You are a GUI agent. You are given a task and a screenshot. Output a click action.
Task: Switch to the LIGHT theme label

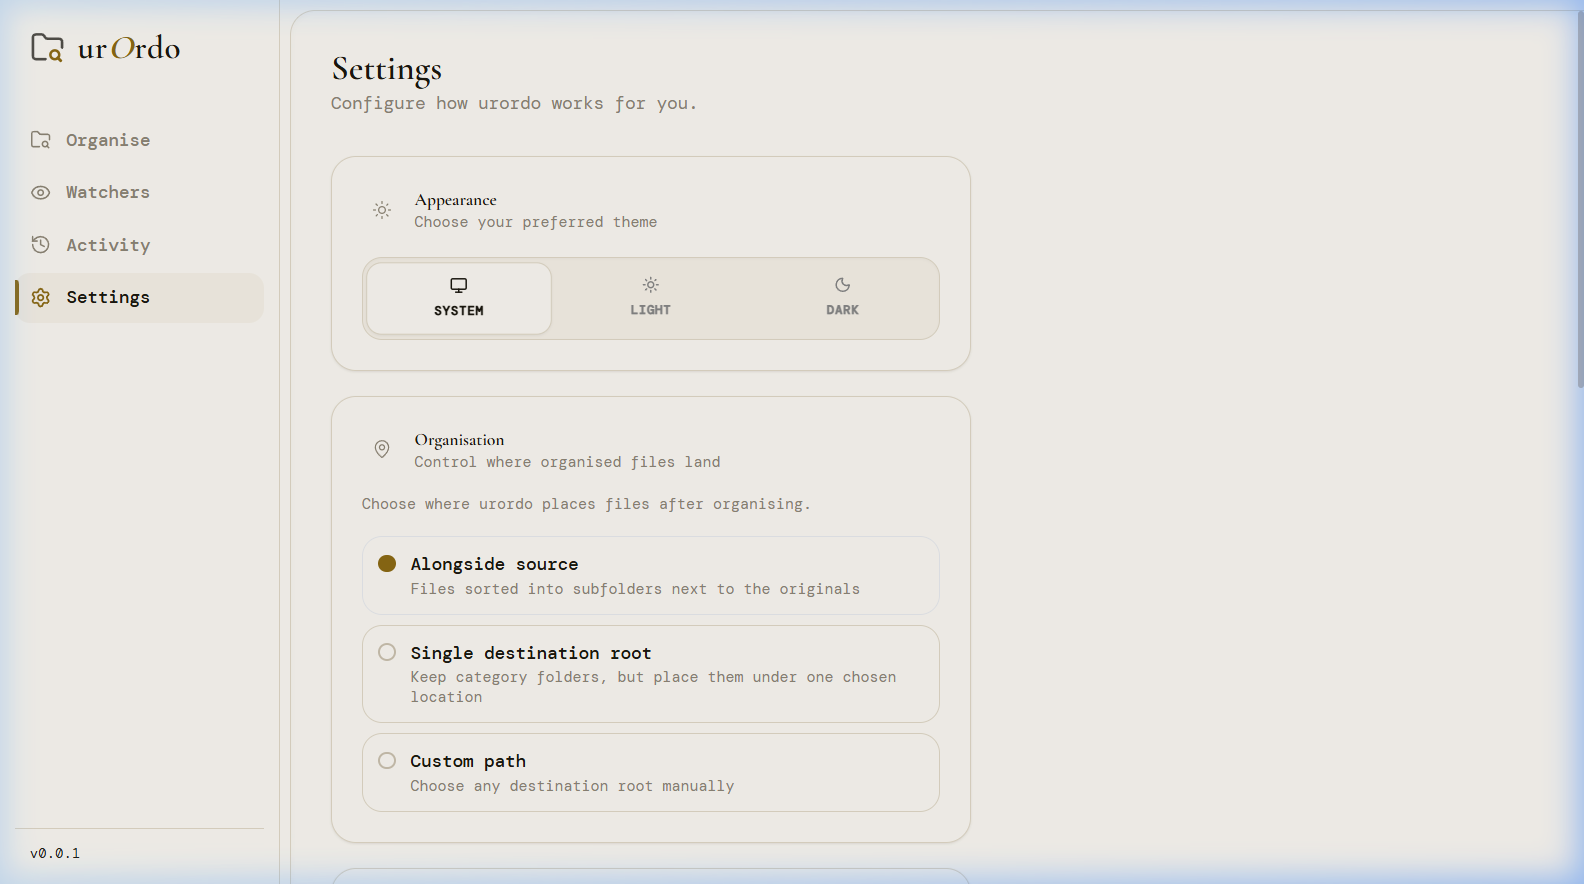pos(650,310)
